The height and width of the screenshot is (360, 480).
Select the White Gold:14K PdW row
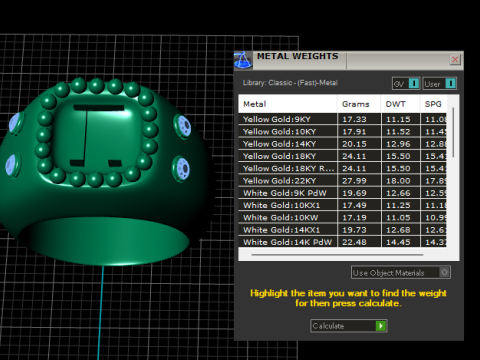(342, 242)
